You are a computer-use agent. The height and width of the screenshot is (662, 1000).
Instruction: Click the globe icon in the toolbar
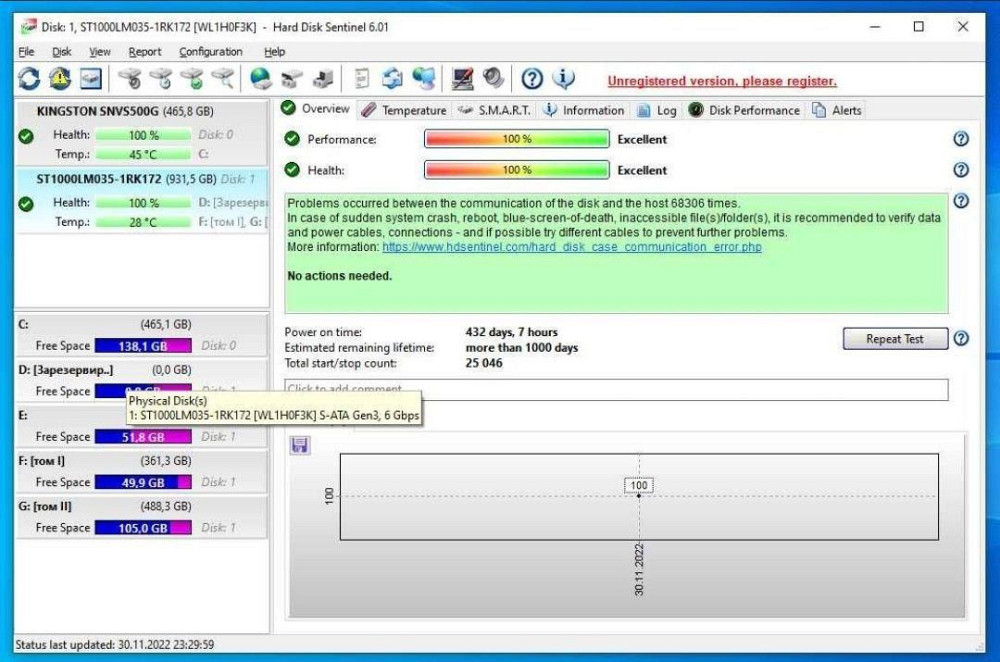click(x=261, y=78)
